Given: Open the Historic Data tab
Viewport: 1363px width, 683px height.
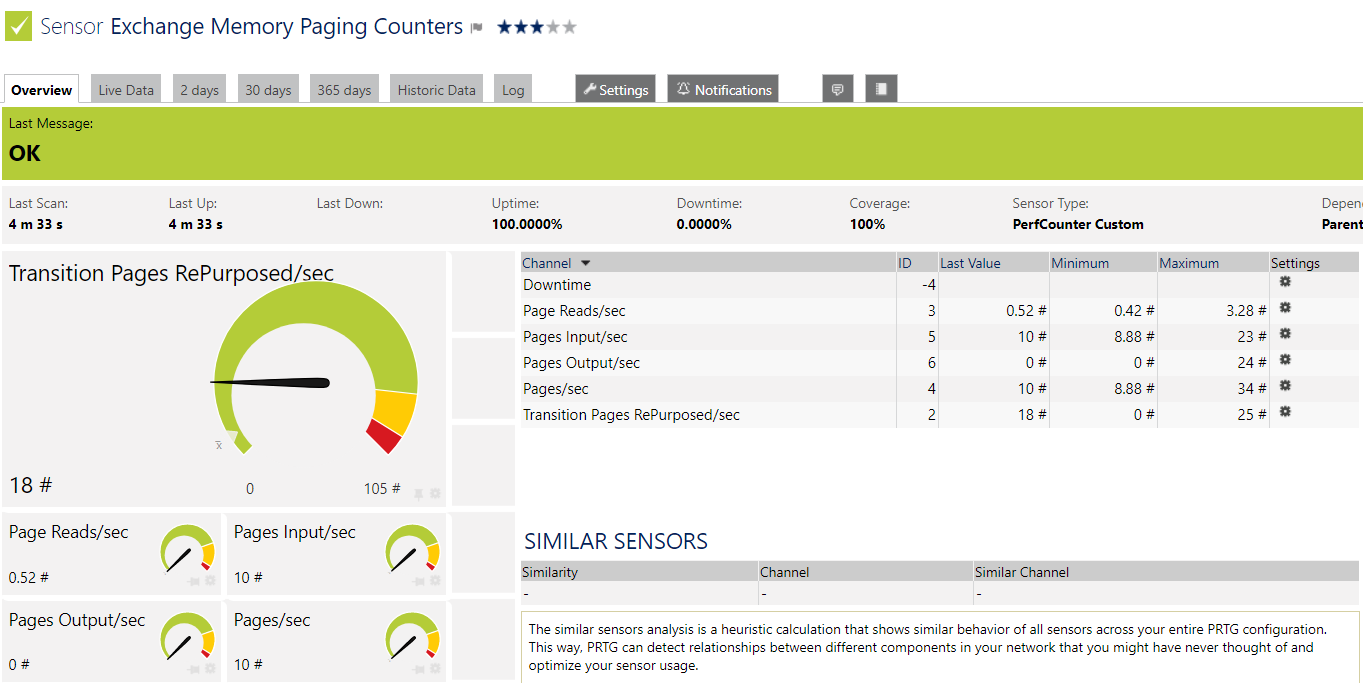Looking at the screenshot, I should pos(436,90).
